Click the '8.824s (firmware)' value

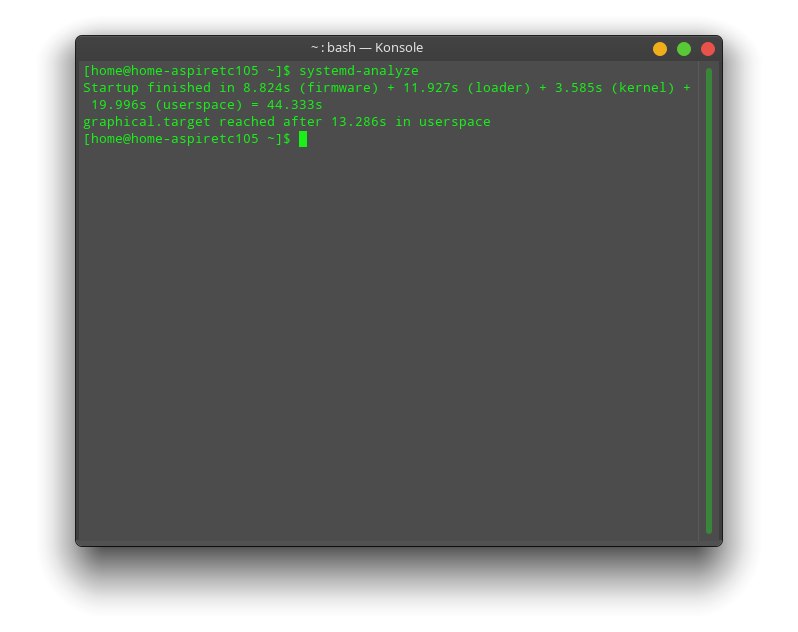tap(310, 88)
